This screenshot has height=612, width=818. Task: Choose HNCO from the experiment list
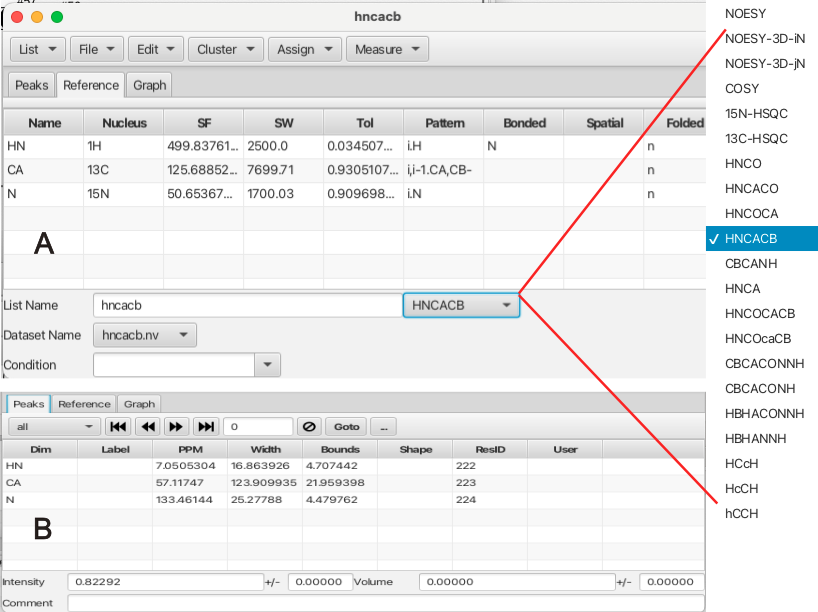(742, 163)
